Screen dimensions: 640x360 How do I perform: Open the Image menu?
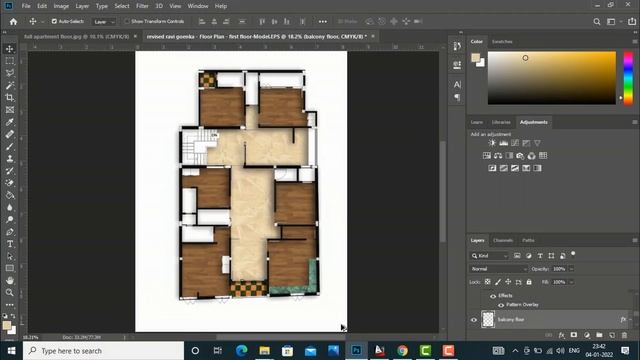tap(61, 6)
